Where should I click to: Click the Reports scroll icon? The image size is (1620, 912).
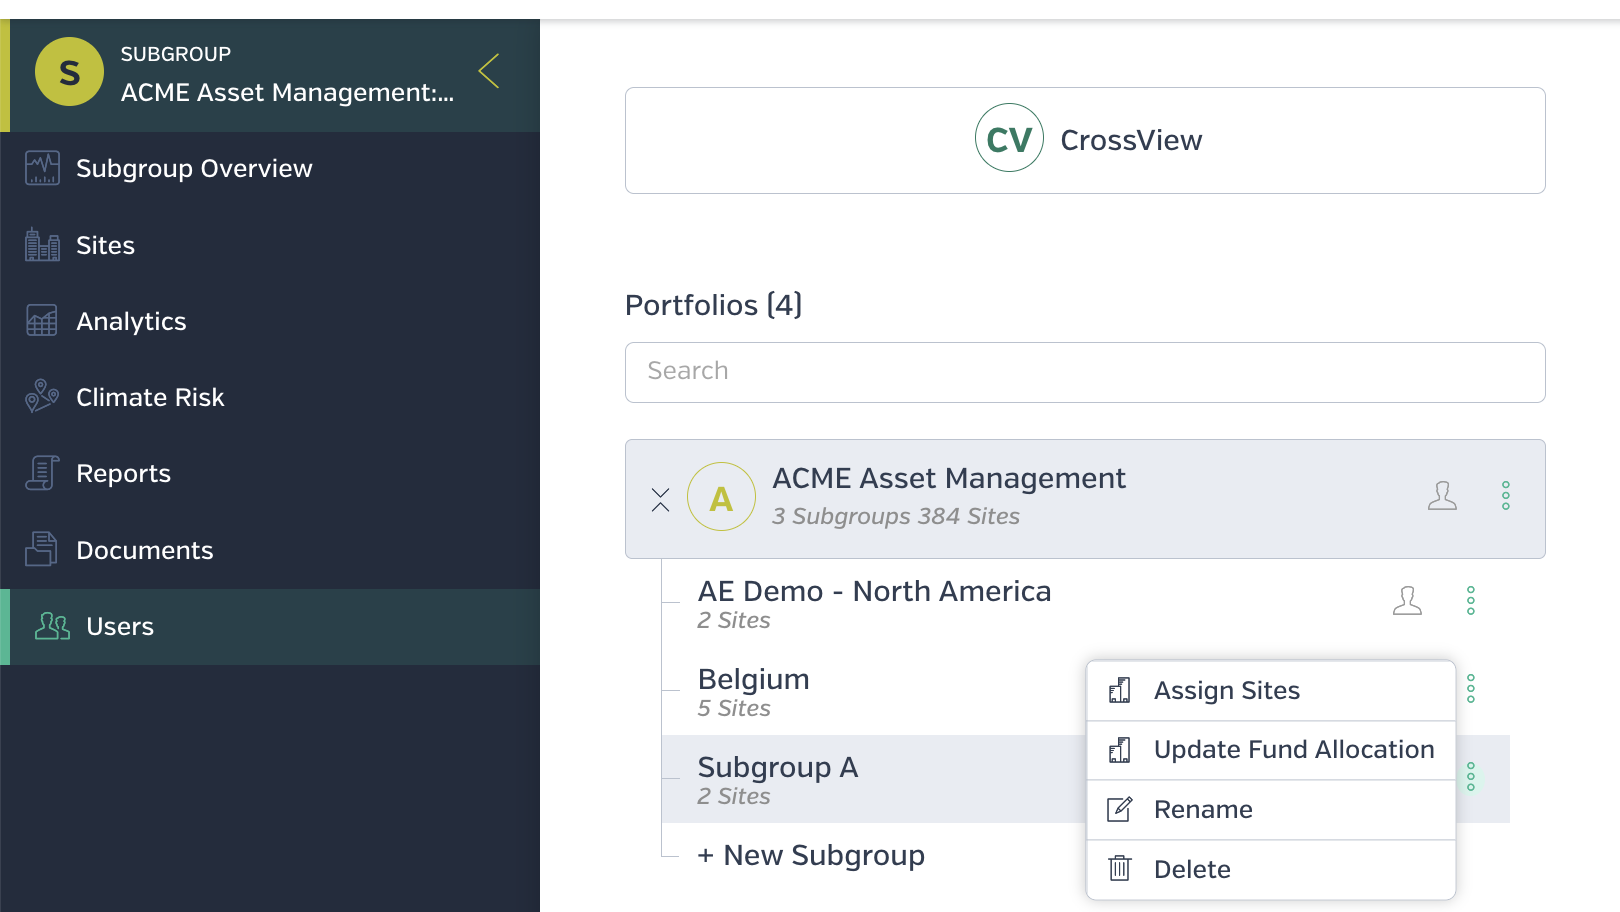(42, 473)
